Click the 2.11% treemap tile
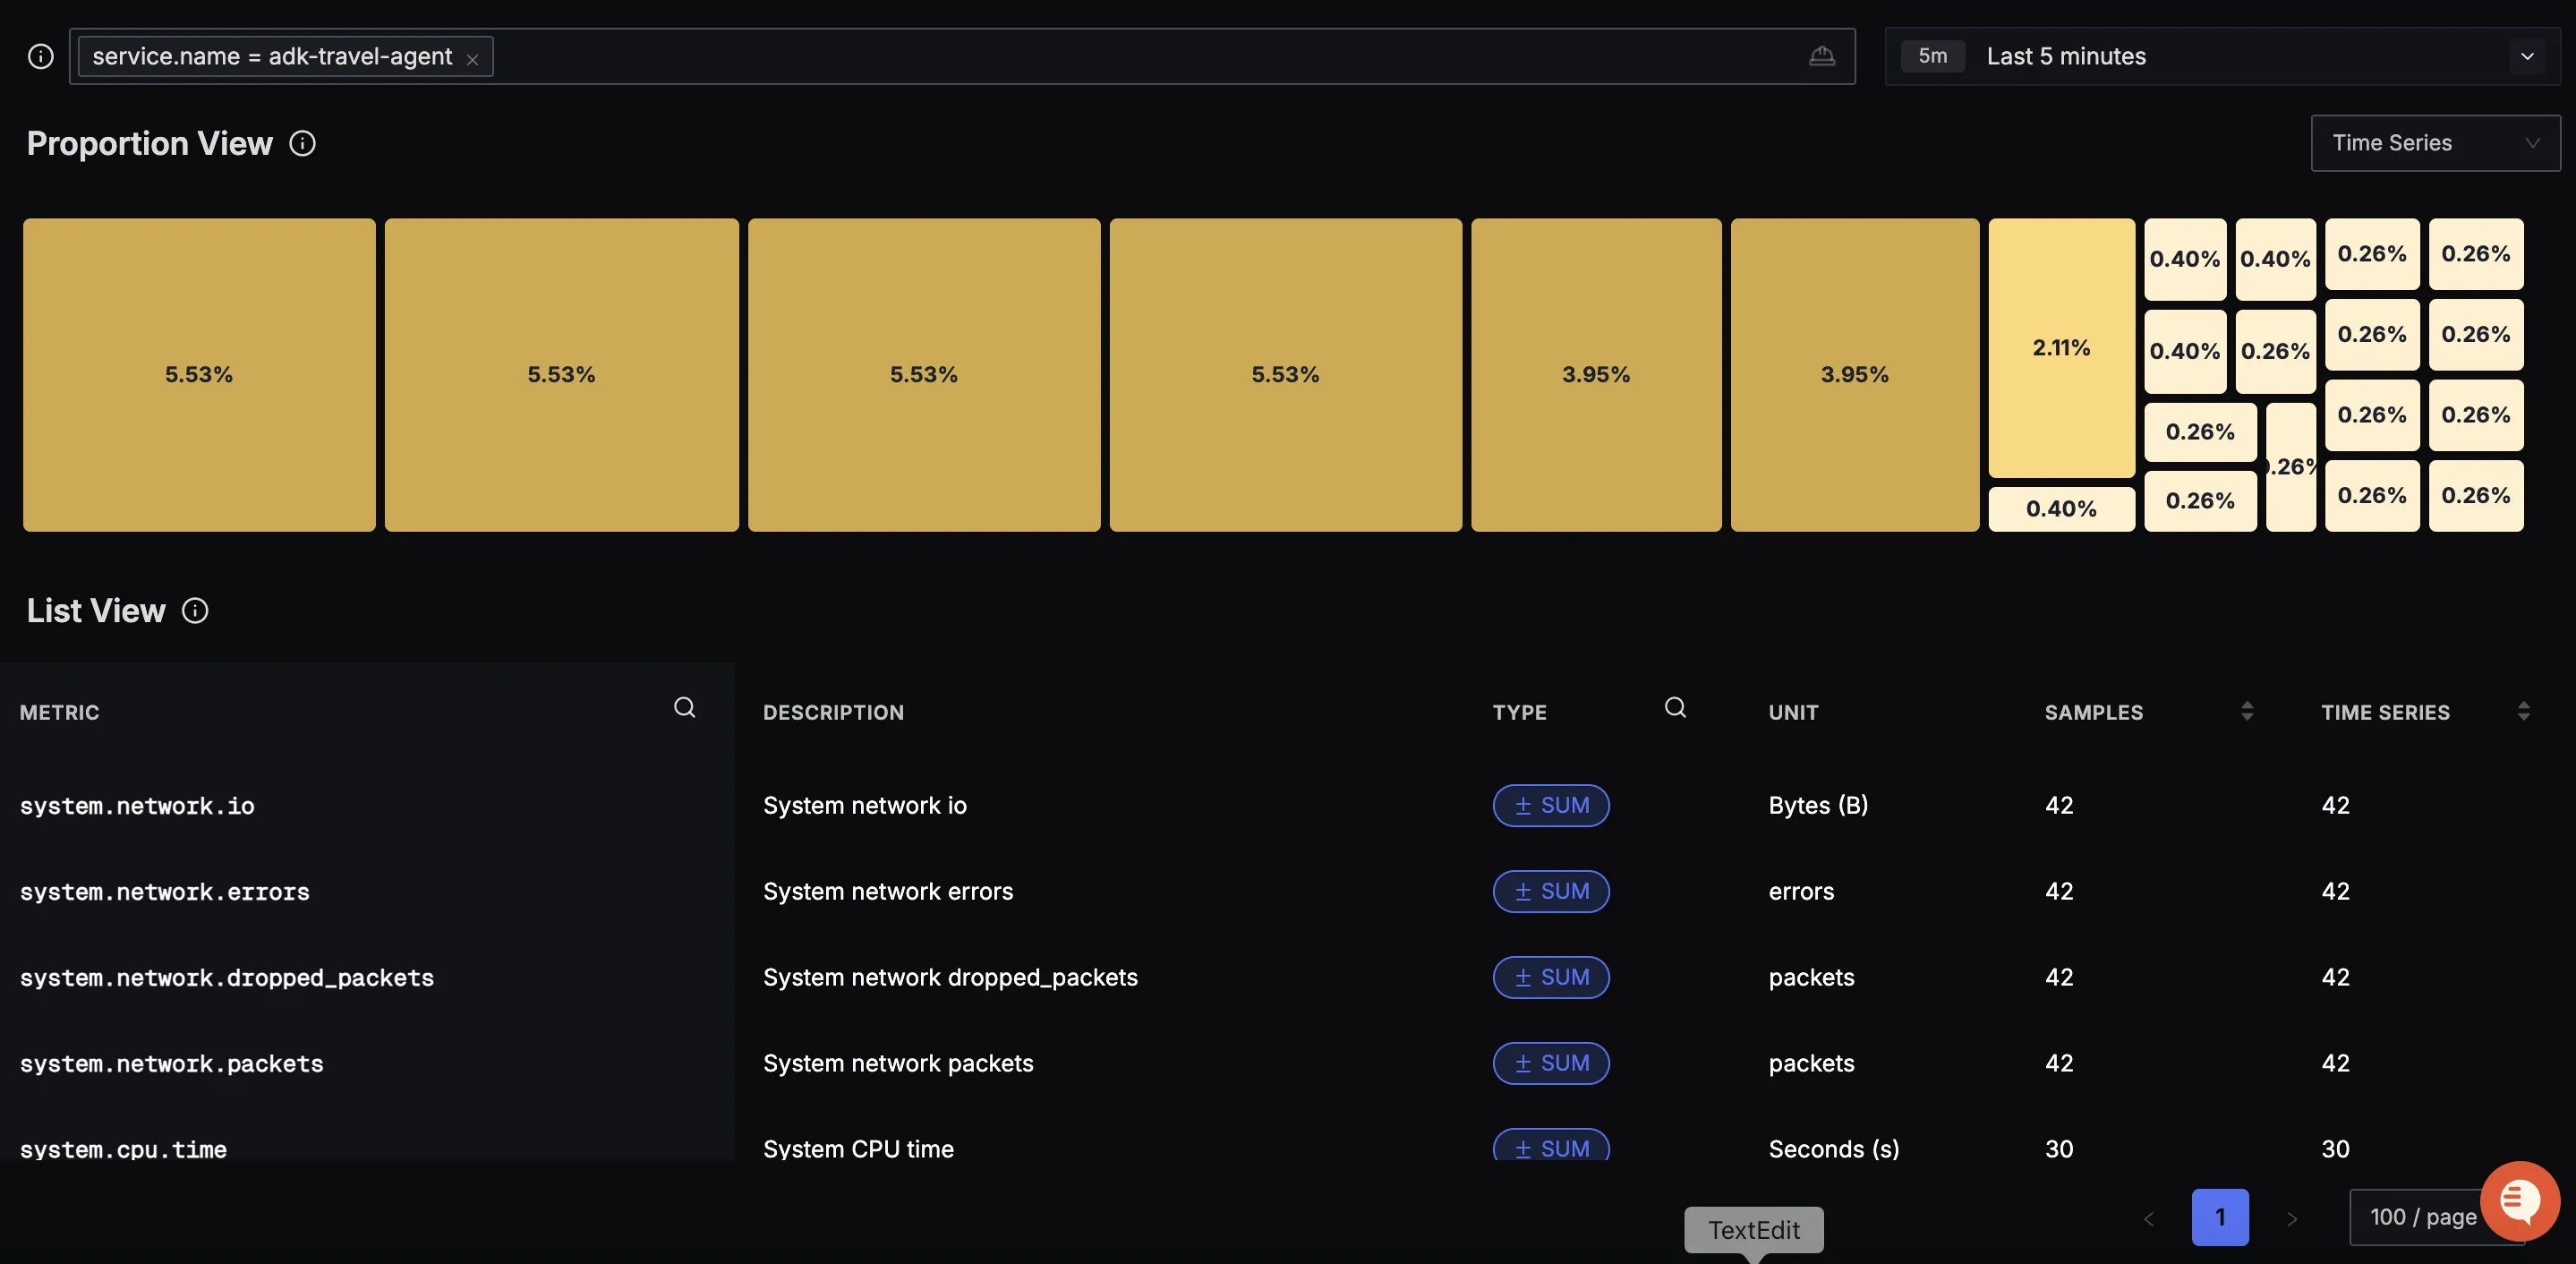The image size is (2576, 1264). point(2060,347)
